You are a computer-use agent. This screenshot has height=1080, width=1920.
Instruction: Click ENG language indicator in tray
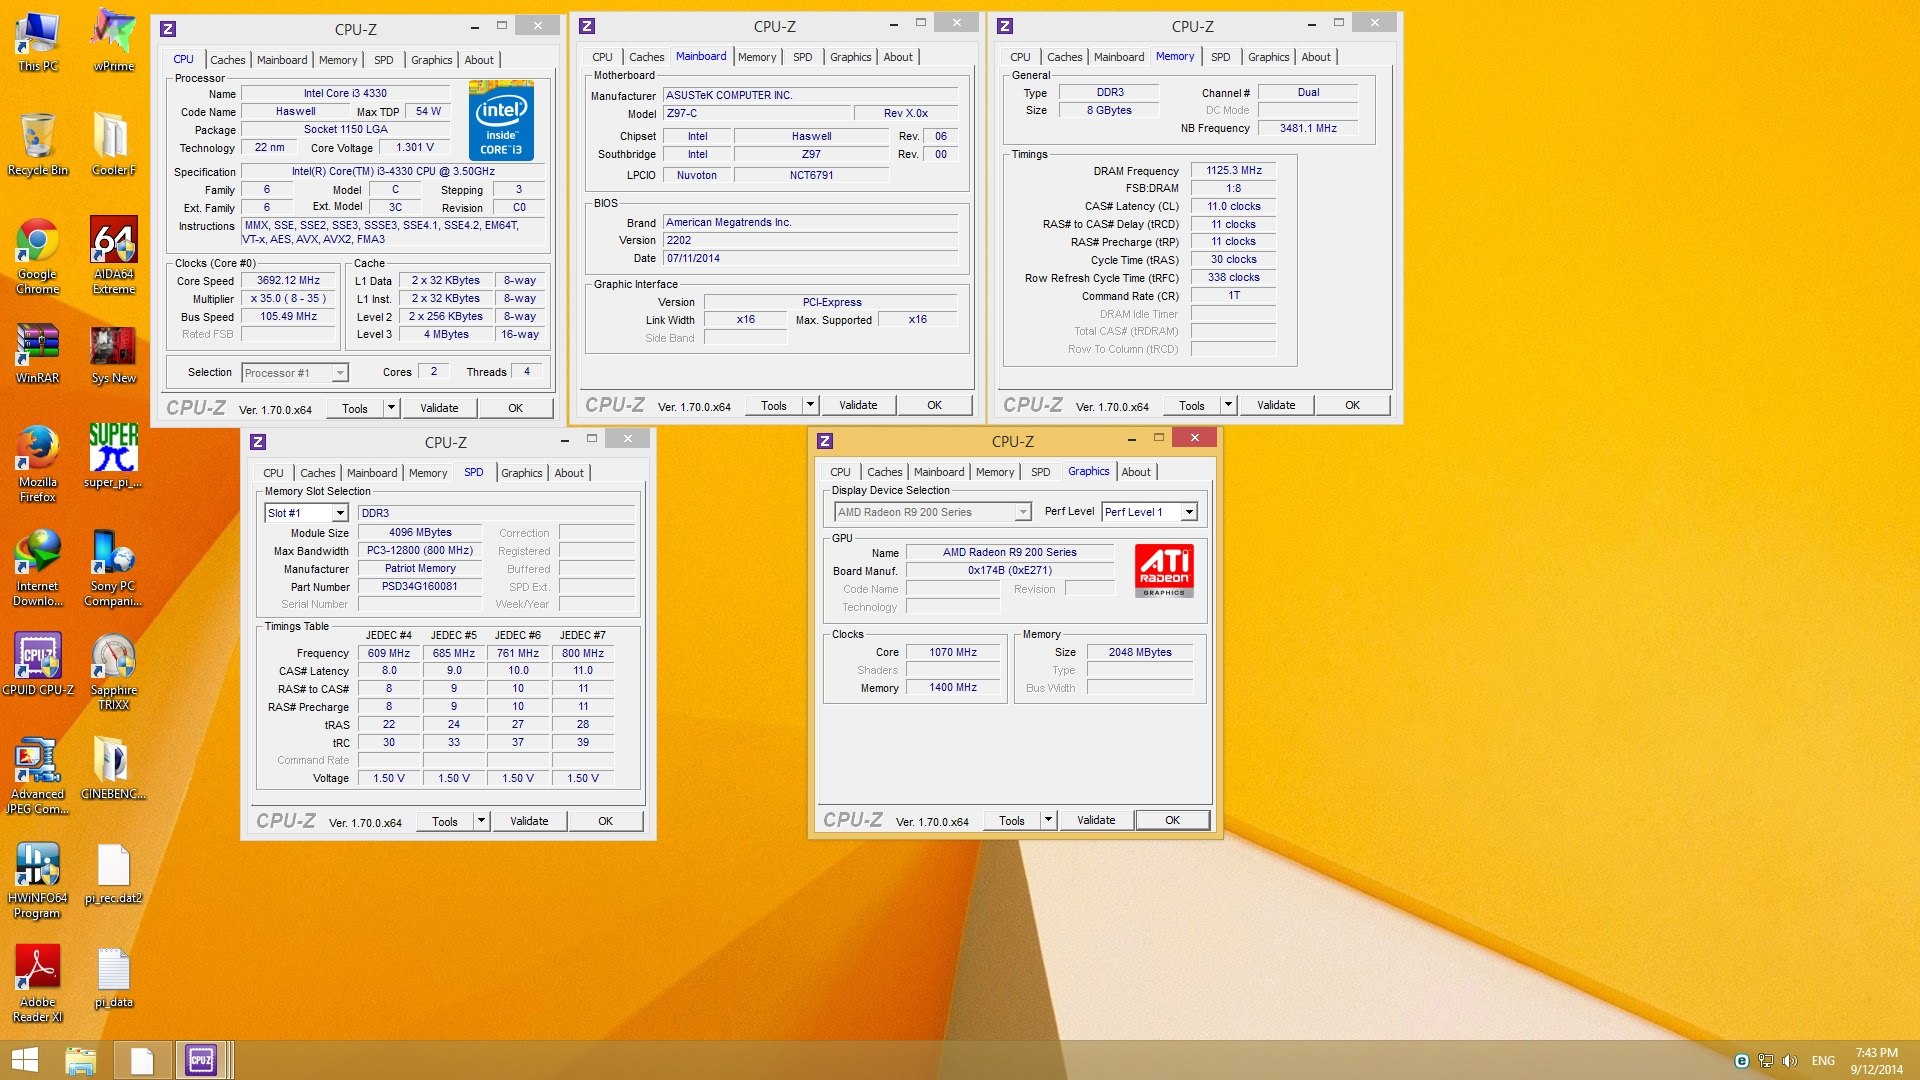click(1823, 1061)
